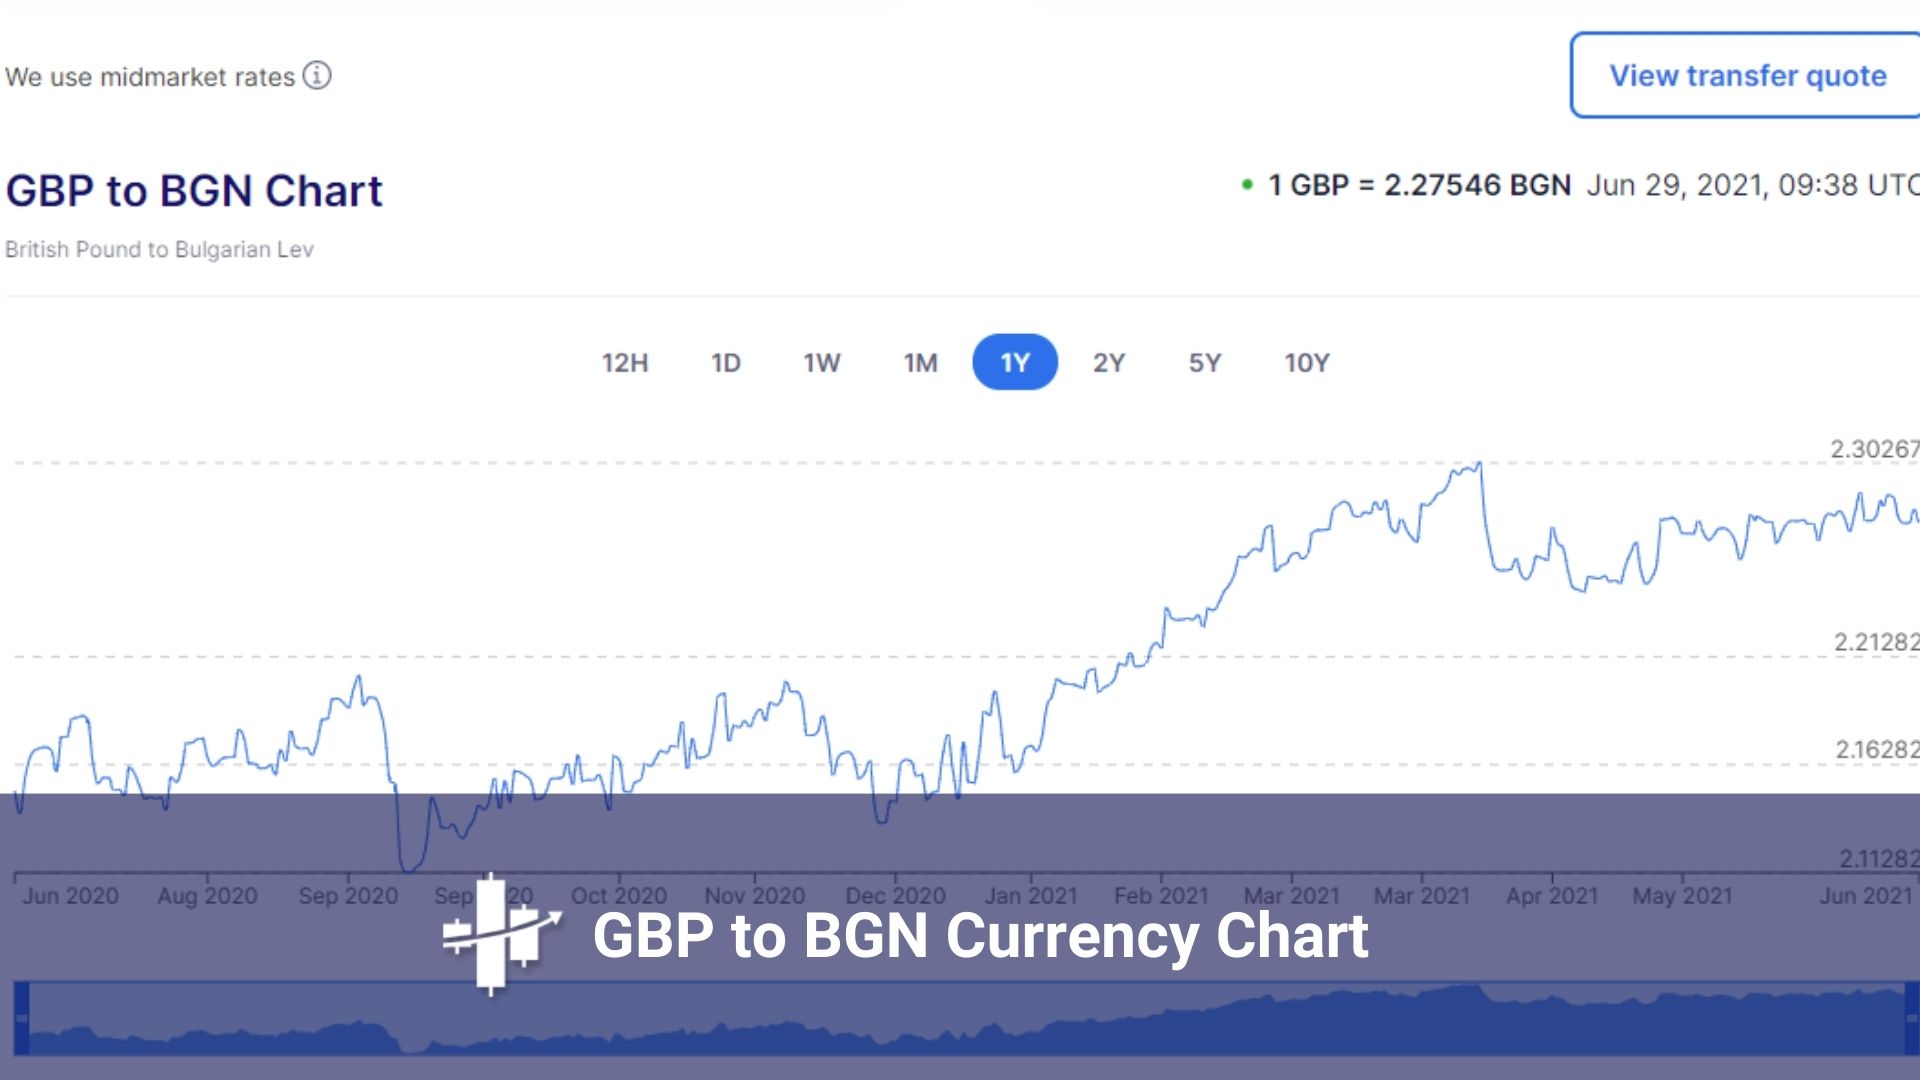1920x1080 pixels.
Task: Click the candlestick chart logo icon
Action: click(499, 935)
